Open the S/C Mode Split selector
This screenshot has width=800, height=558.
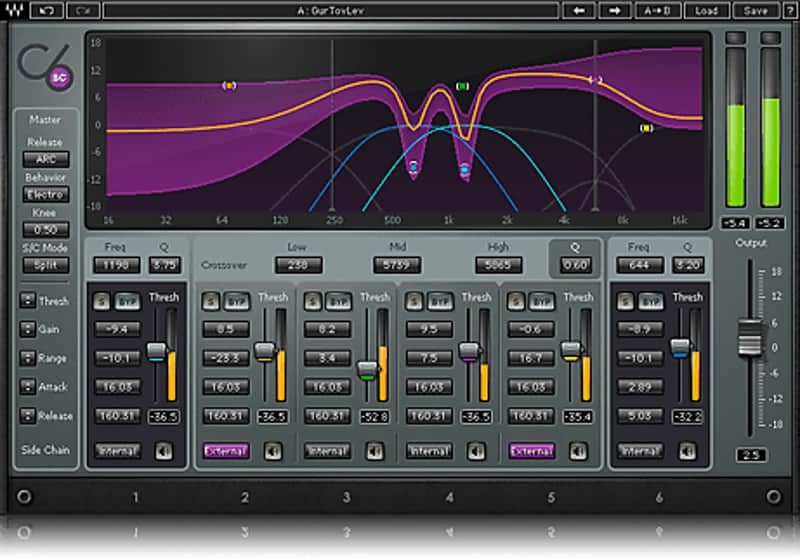[46, 265]
